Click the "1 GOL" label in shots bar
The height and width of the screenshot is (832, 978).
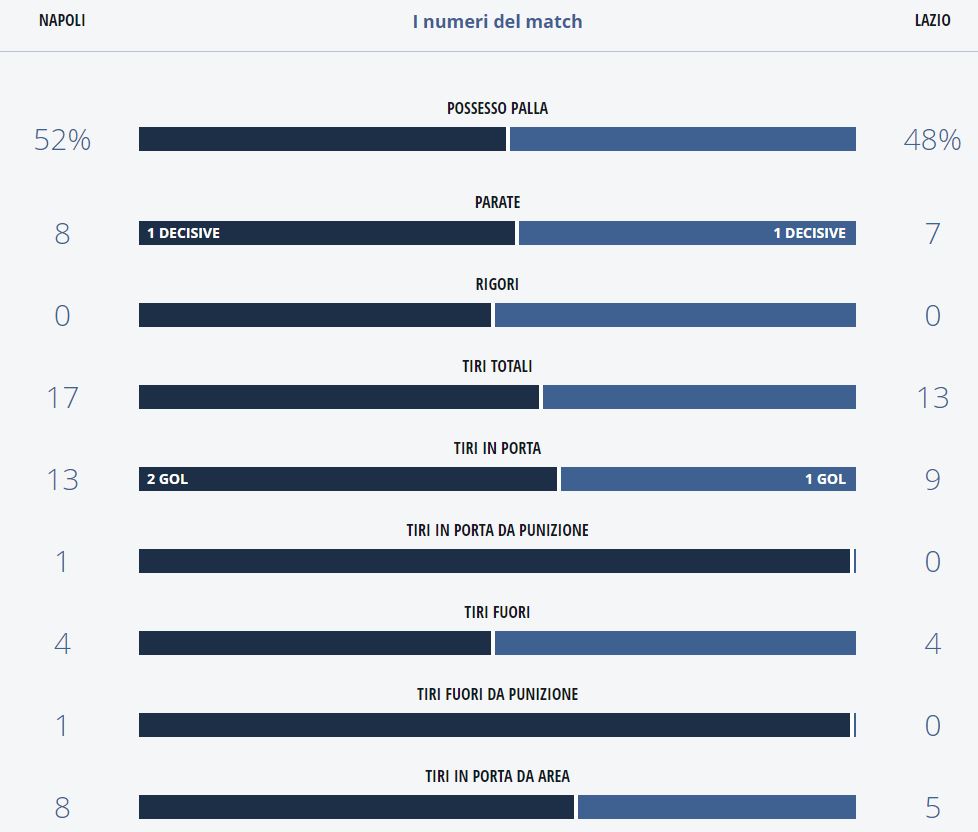click(x=825, y=479)
